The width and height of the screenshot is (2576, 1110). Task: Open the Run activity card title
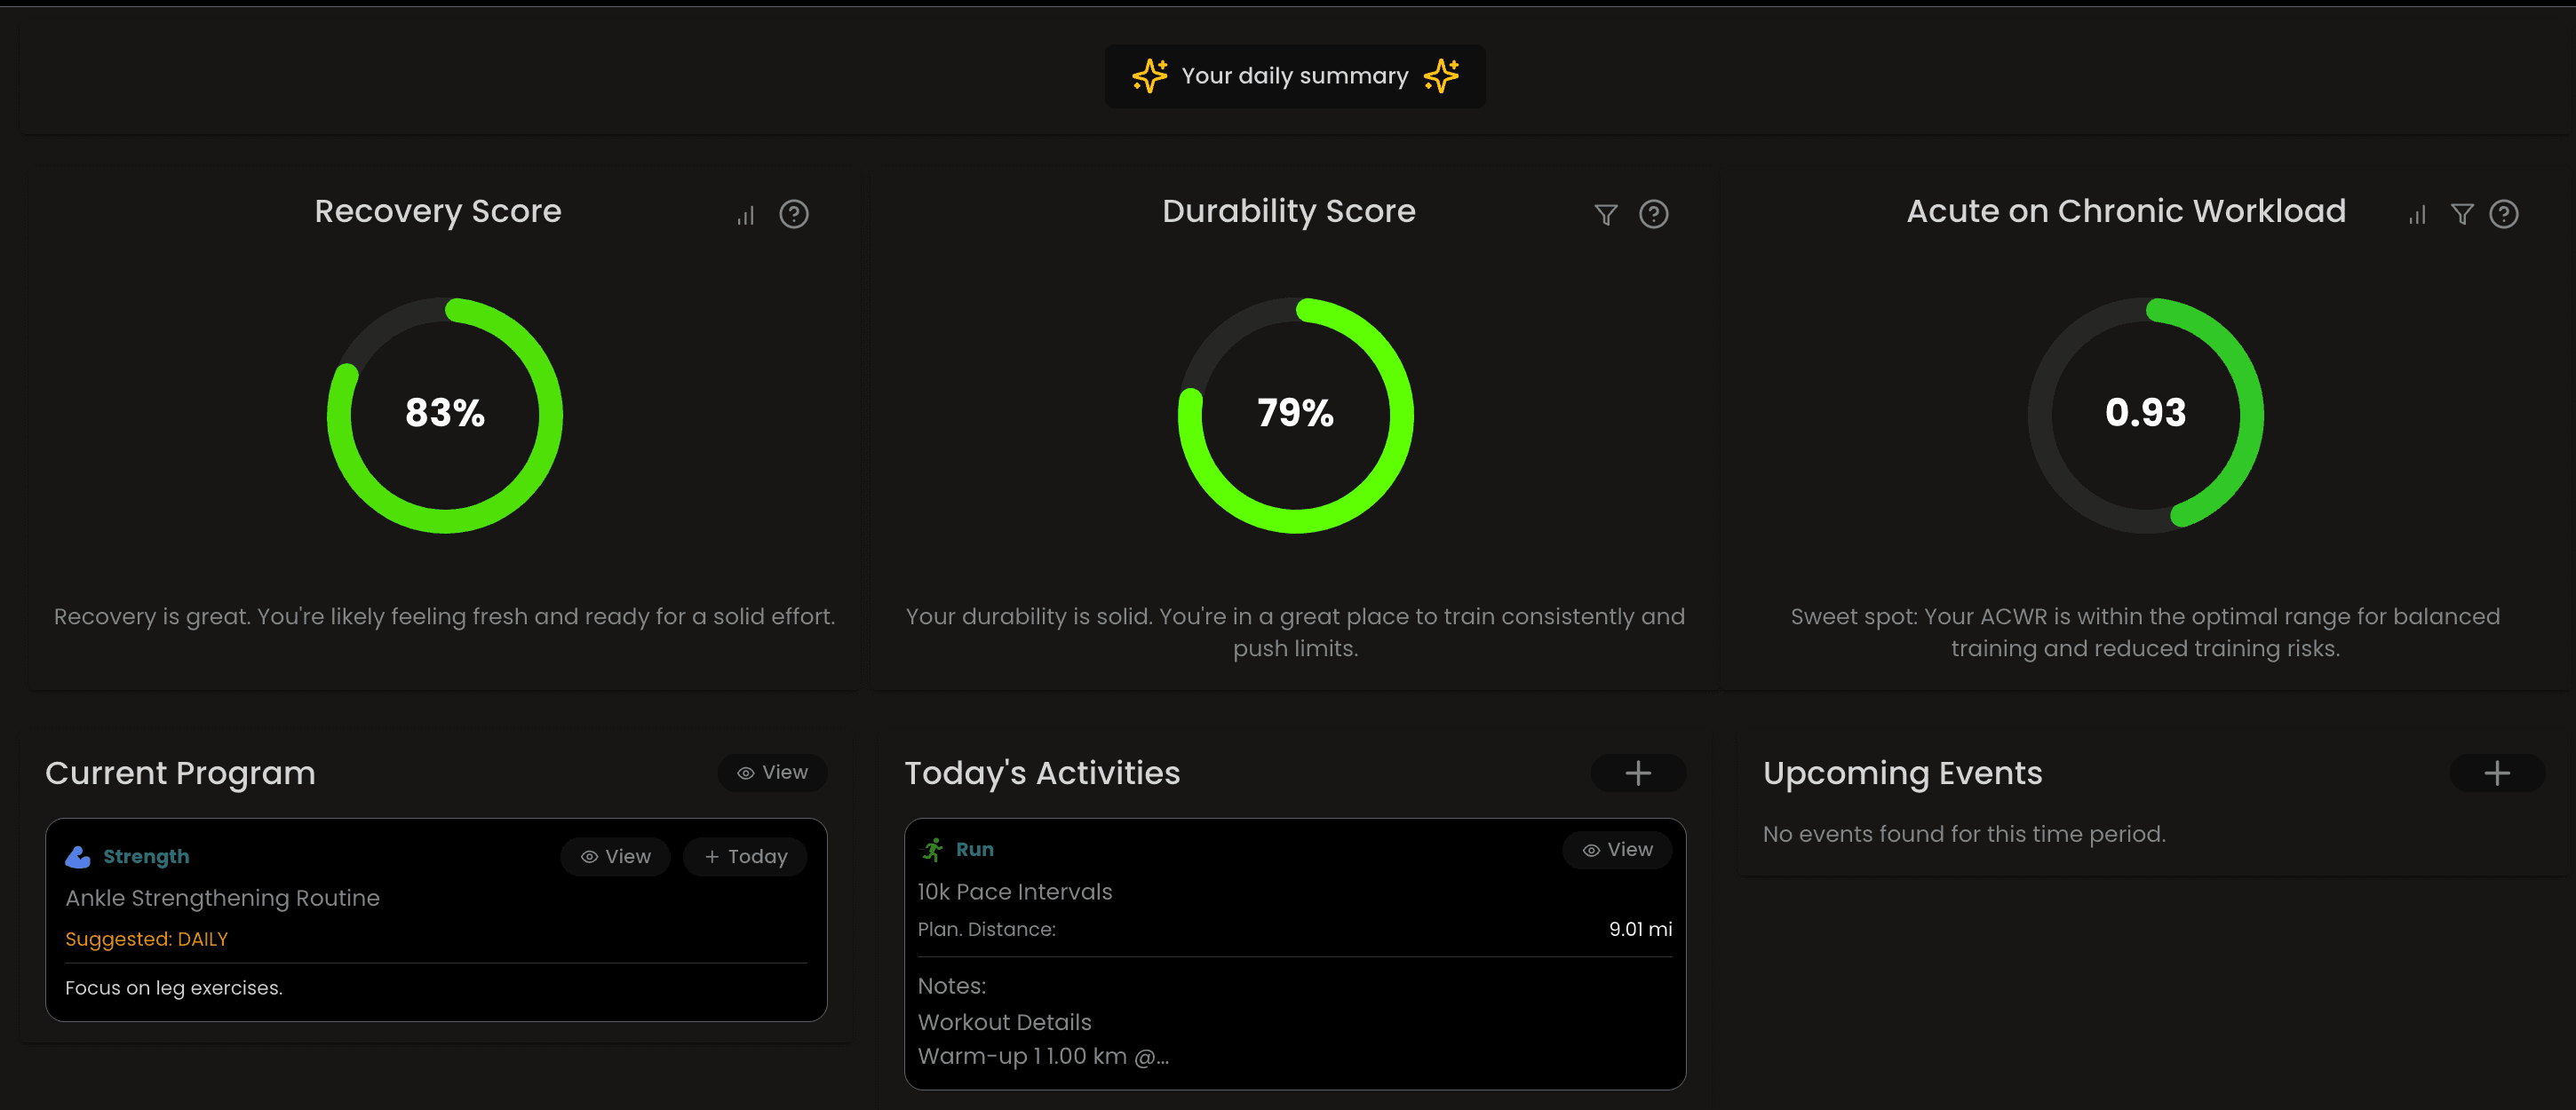coord(974,850)
